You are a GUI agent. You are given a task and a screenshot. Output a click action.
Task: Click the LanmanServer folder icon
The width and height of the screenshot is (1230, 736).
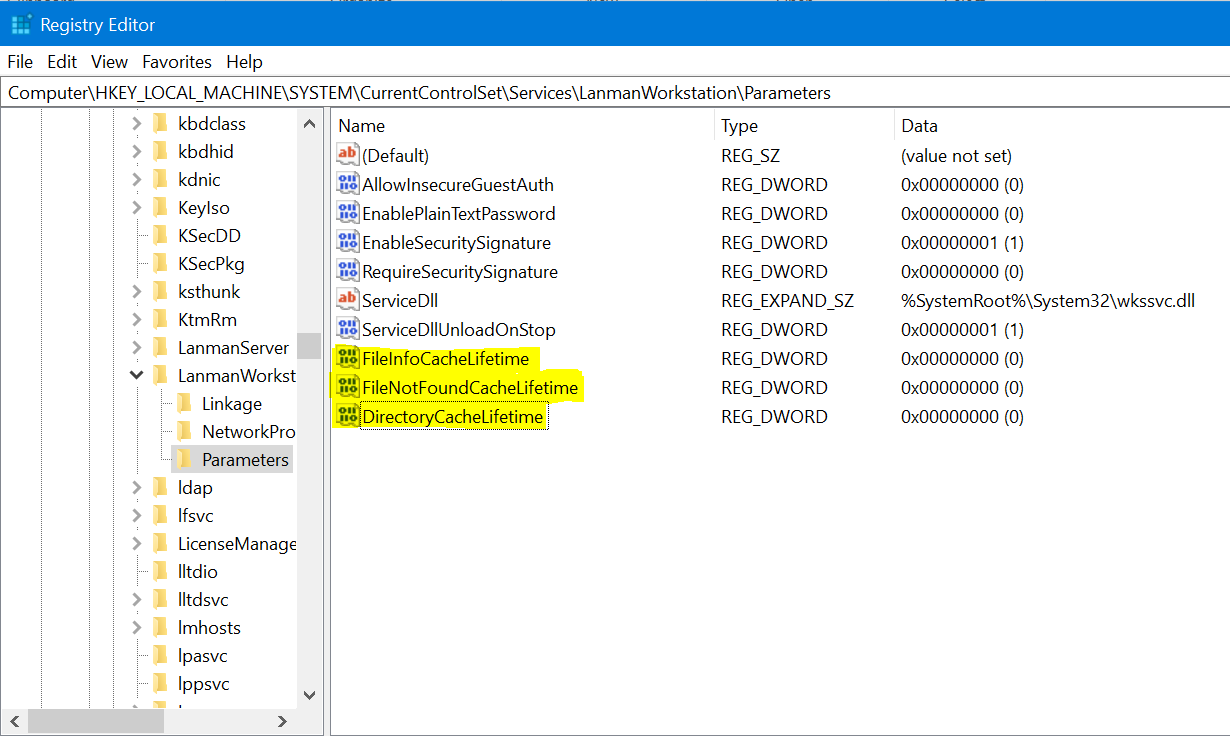click(160, 348)
